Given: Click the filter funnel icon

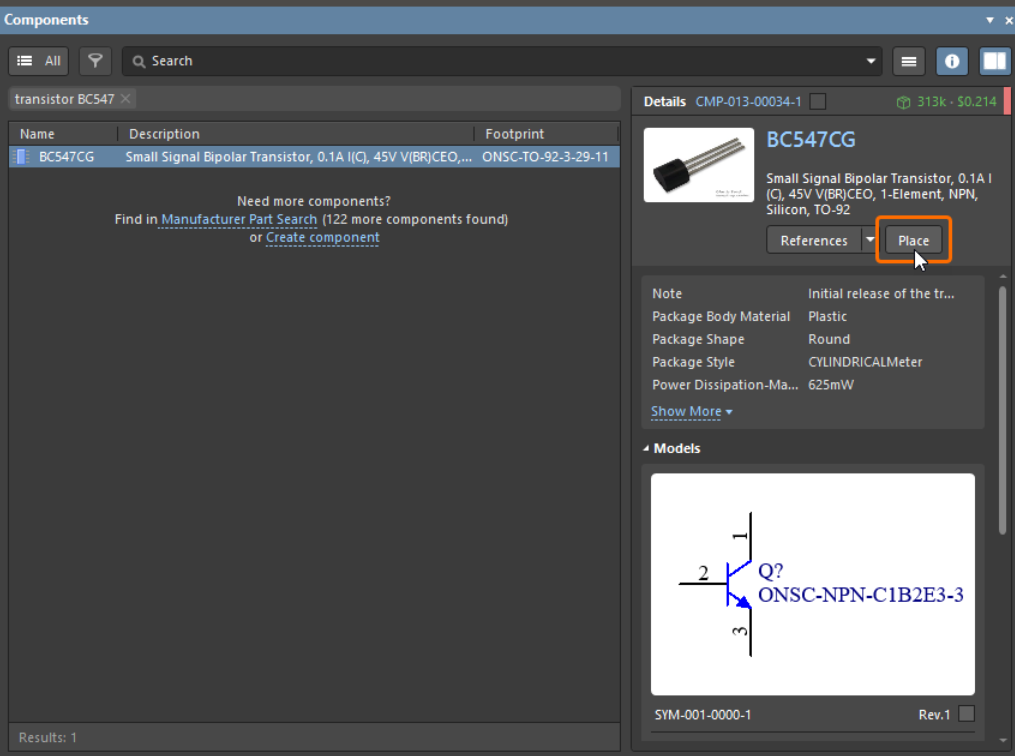Looking at the screenshot, I should point(95,61).
